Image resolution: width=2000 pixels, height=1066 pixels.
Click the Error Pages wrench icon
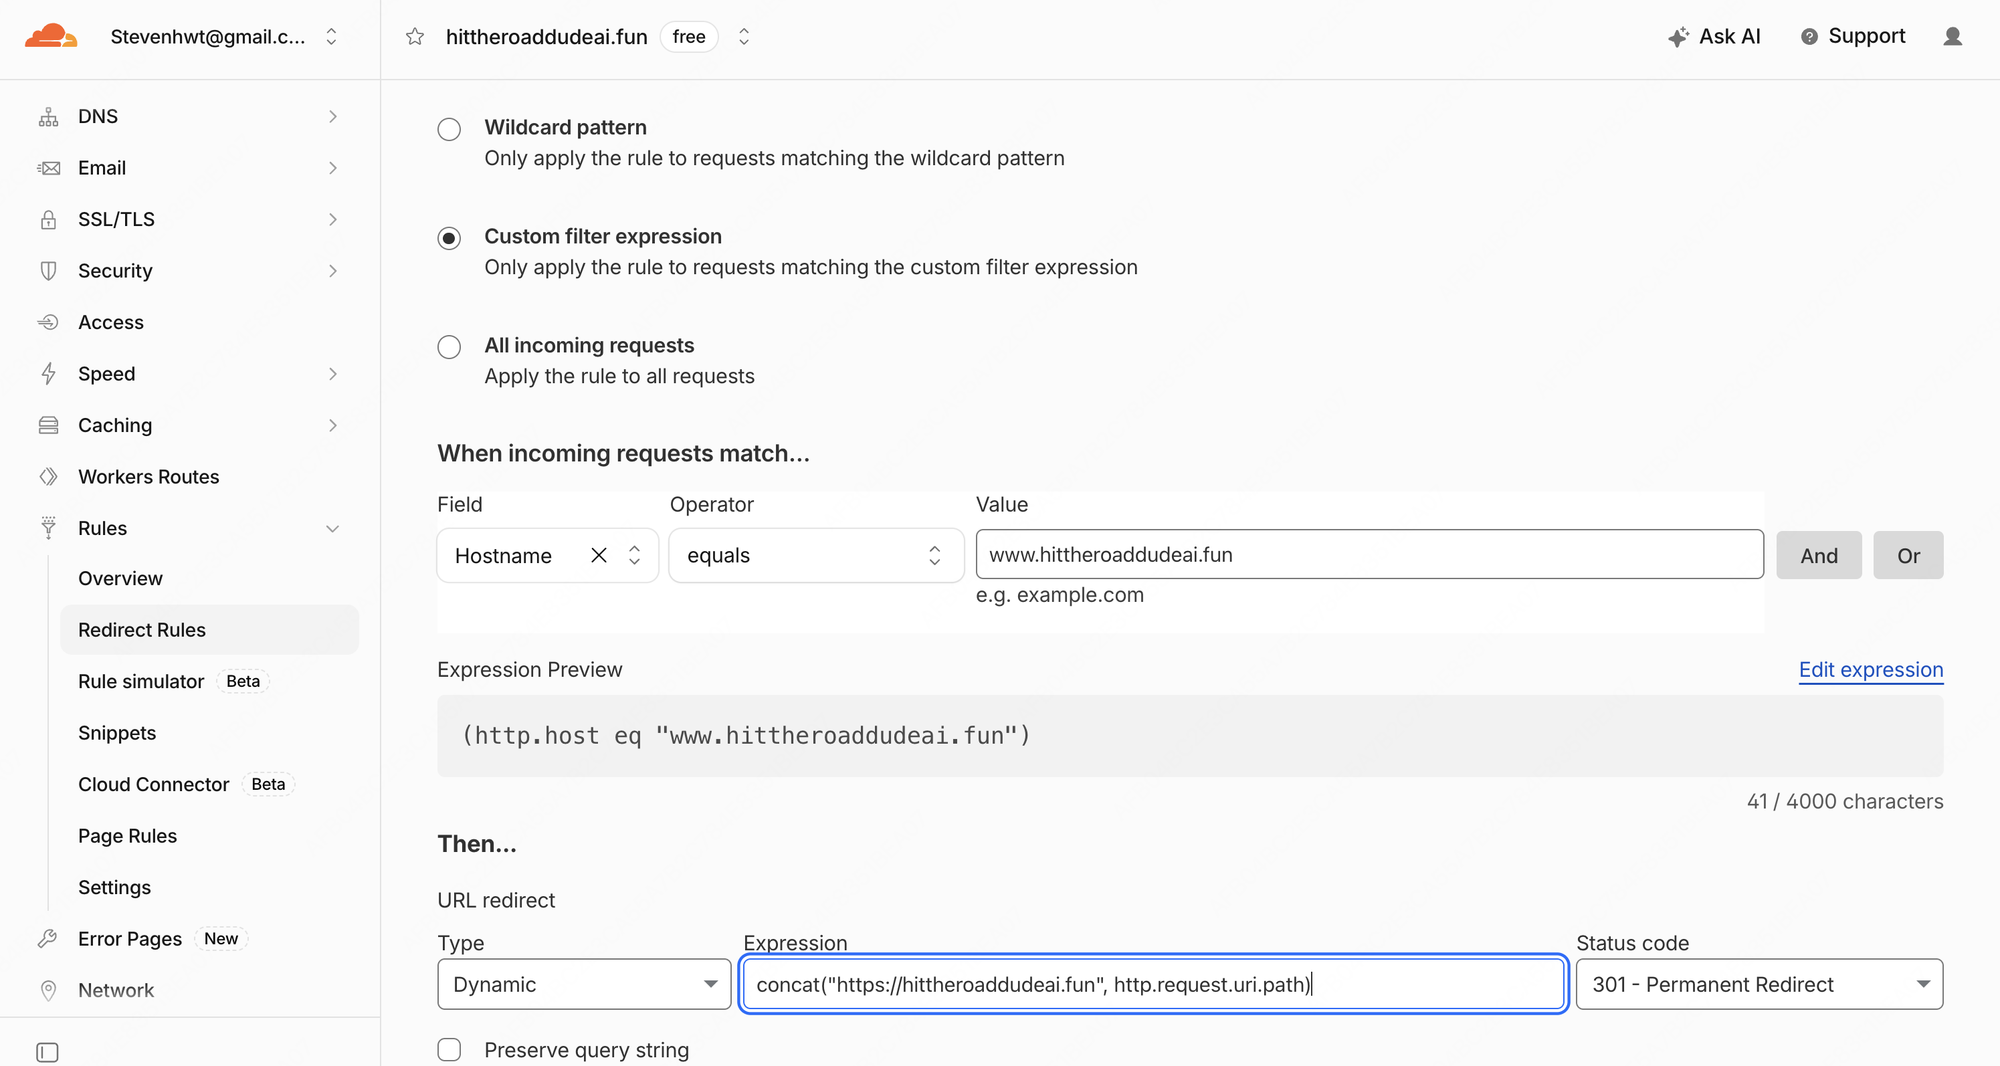(x=48, y=939)
